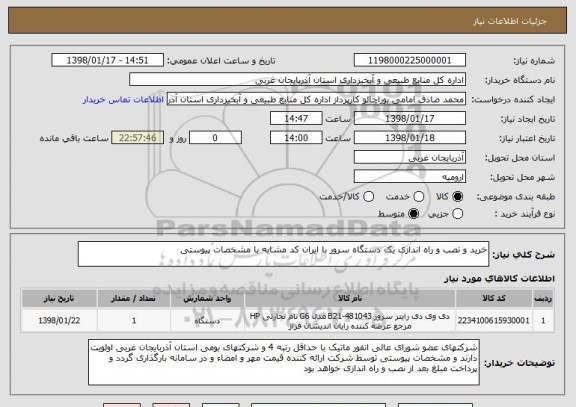Image resolution: width=576 pixels, height=407 pixels.
Task: Click the delivery province آذربایجان غربی field
Action: point(410,157)
